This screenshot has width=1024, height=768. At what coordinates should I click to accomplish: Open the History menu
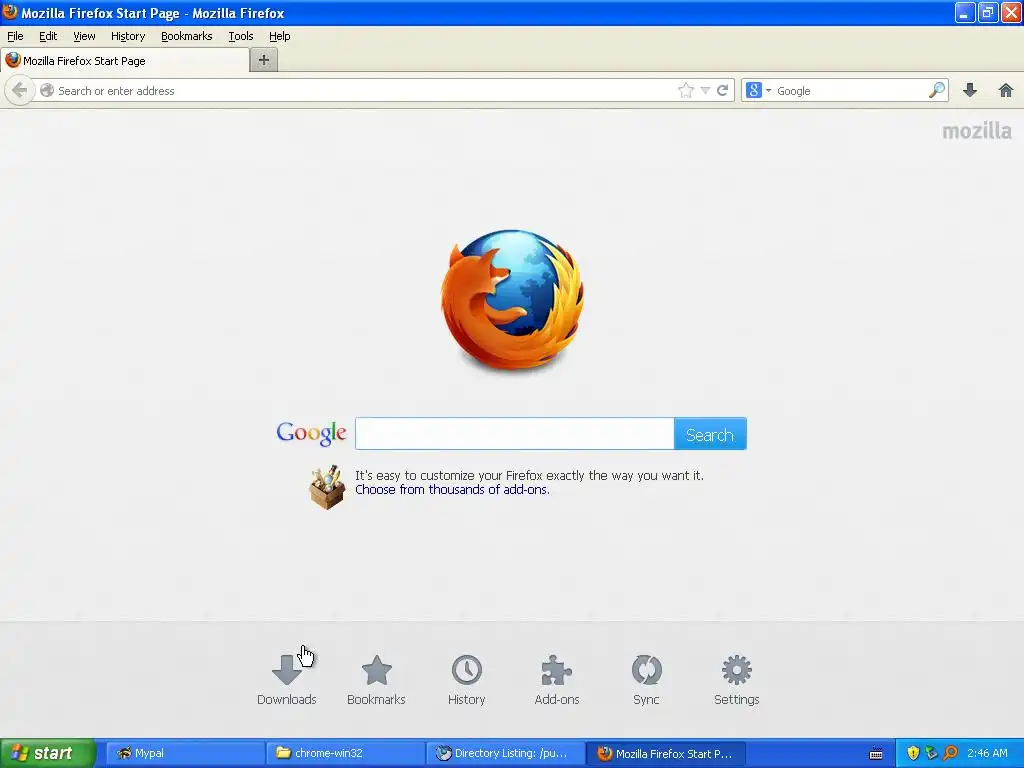click(127, 36)
